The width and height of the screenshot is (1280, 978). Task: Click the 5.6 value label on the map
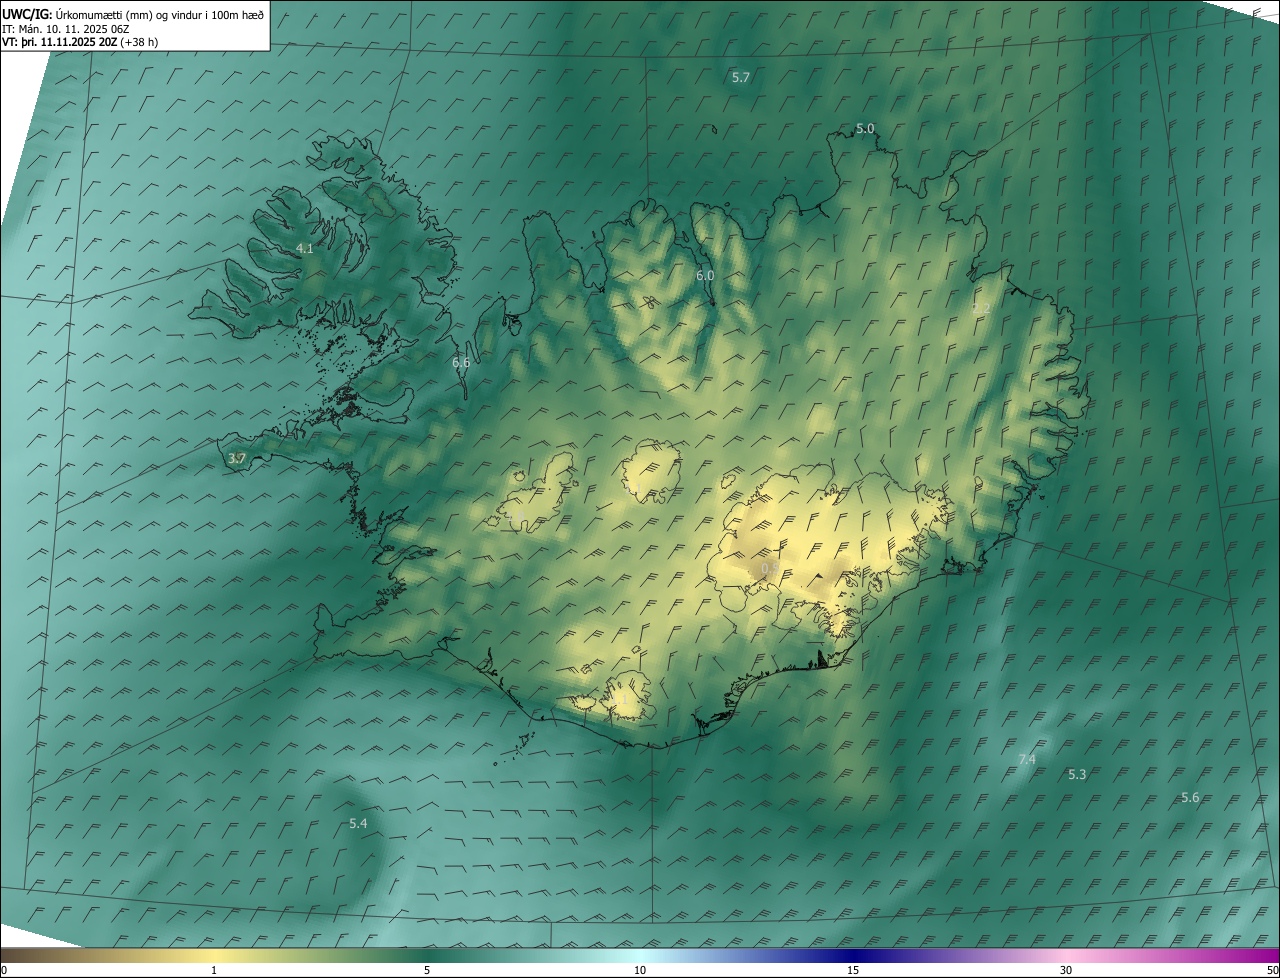pos(1190,797)
